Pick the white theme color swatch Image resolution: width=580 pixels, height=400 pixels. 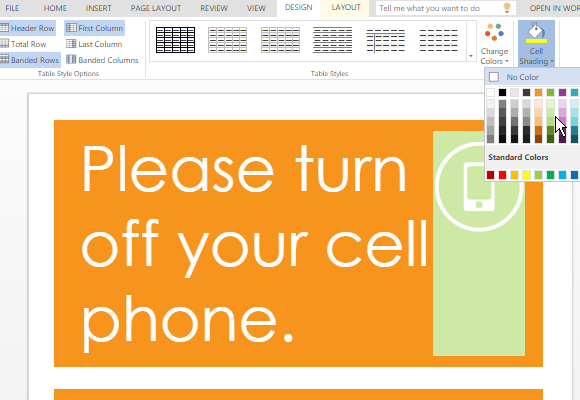(490, 93)
